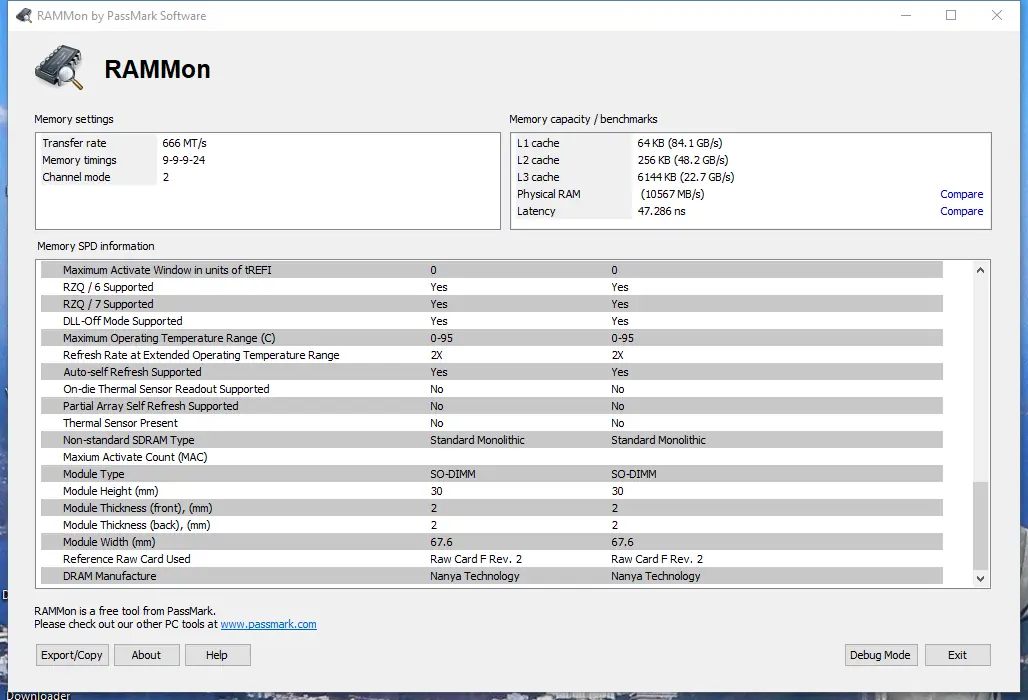The height and width of the screenshot is (700, 1028).
Task: Select the RZQ / 6 Supported row
Action: pos(492,287)
